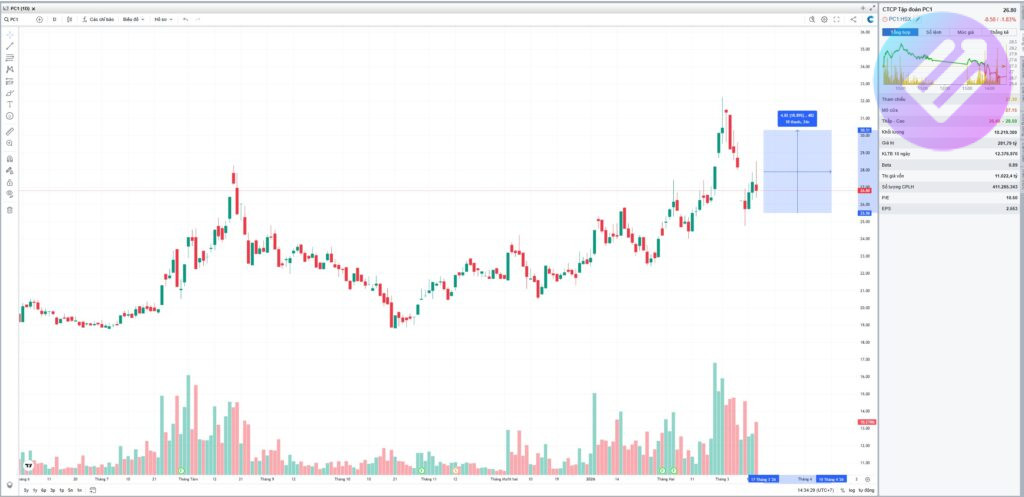Viewport: 1024px width, 497px height.
Task: Click the share chart icon
Action: pos(852,19)
